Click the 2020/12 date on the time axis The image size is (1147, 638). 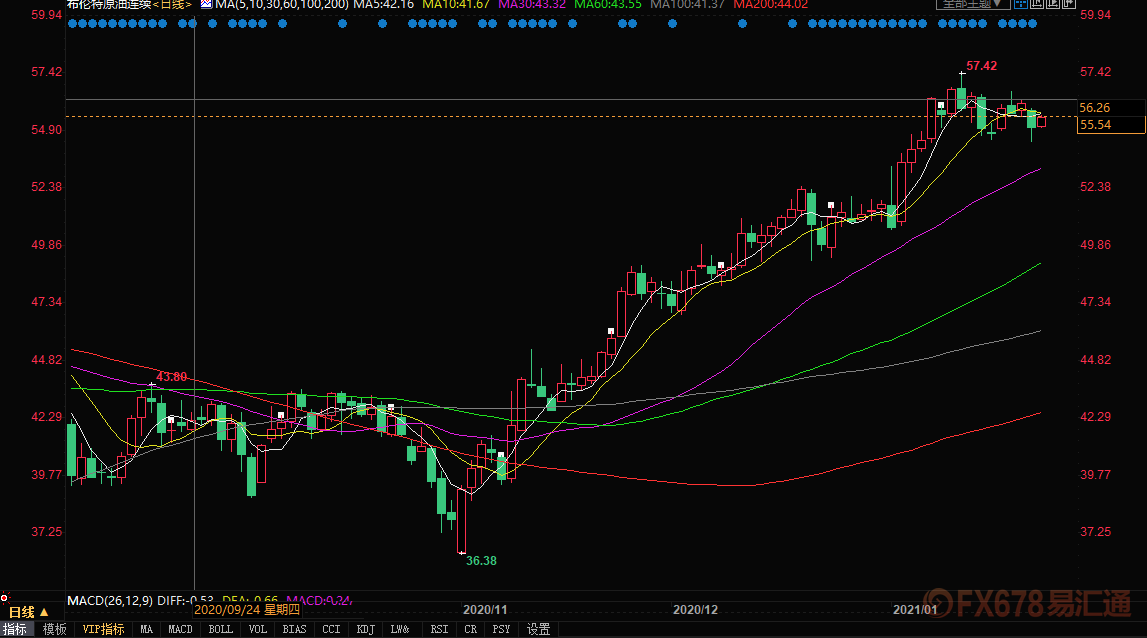click(x=695, y=609)
